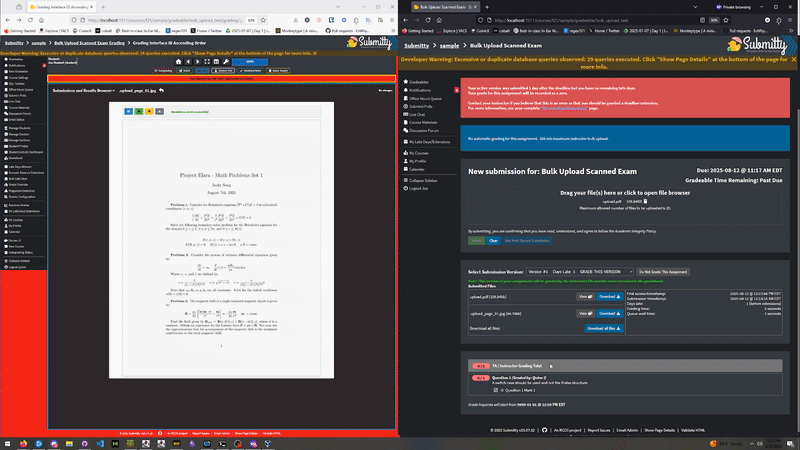The image size is (800, 450).
Task: Download the upload_page_01.jpg file
Action: point(610,313)
